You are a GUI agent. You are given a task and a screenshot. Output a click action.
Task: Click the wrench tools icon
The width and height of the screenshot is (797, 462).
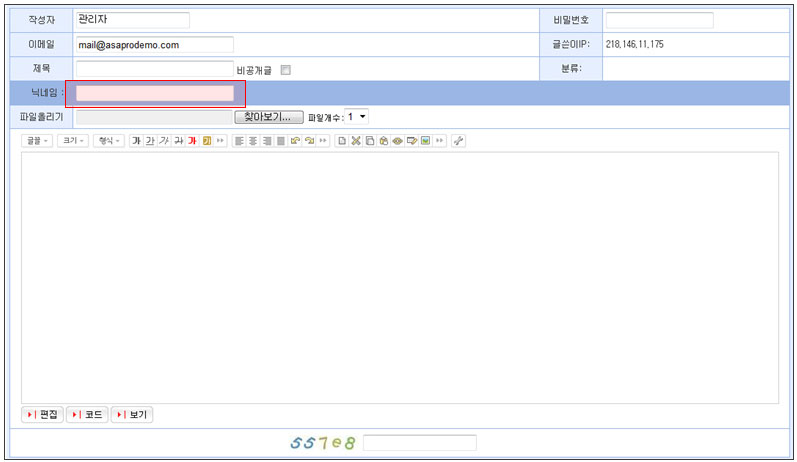click(458, 141)
